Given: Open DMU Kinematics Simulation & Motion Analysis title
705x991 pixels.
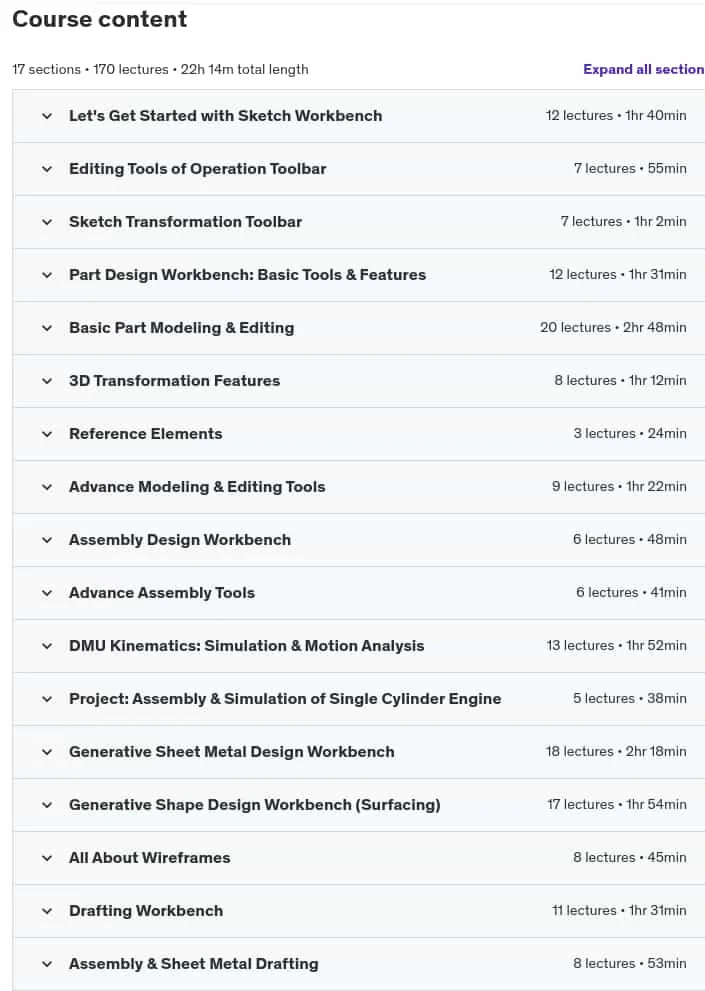Looking at the screenshot, I should 247,646.
